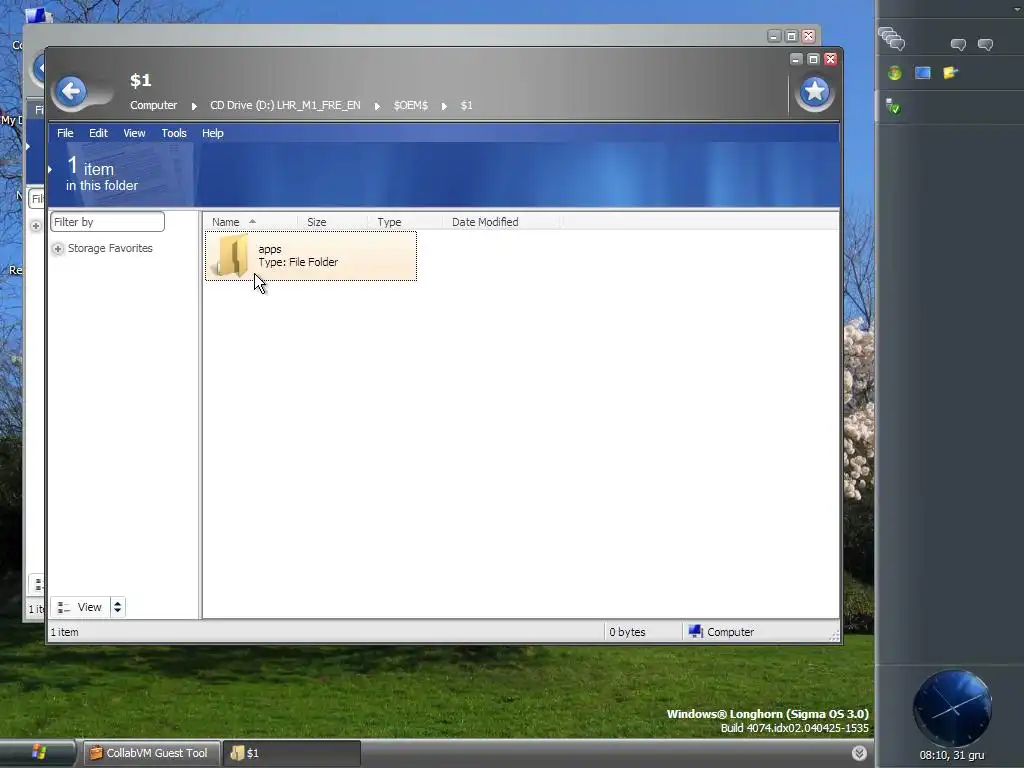Sort by the Size column header
This screenshot has width=1024, height=768.
[332, 222]
